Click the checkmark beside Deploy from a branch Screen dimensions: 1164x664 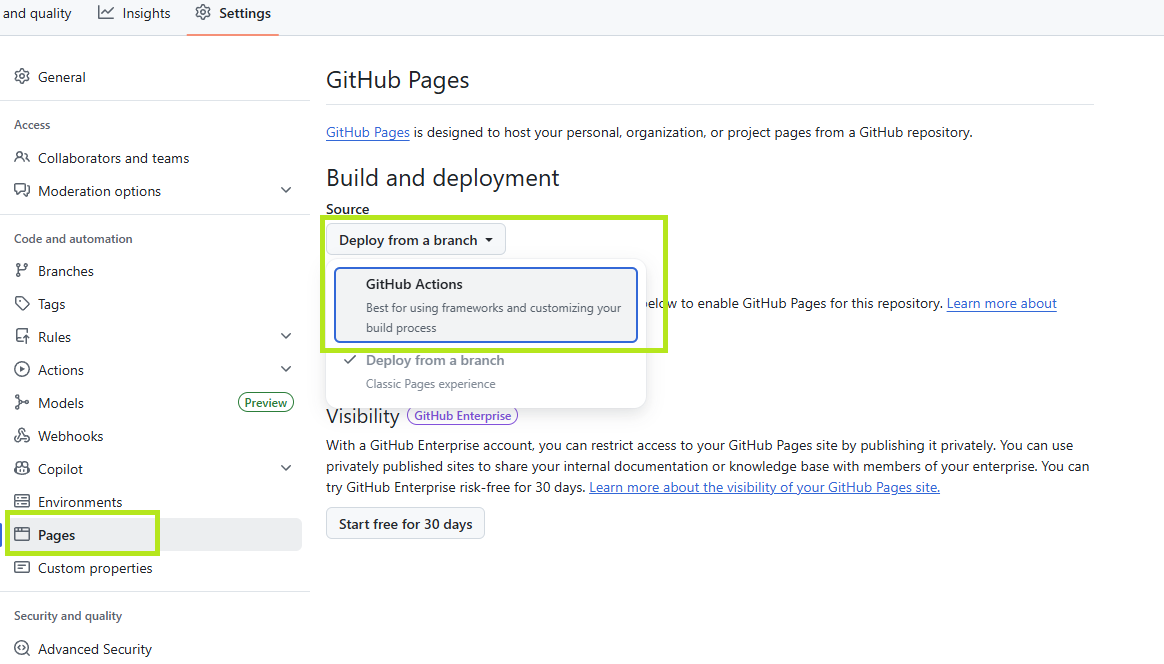(x=350, y=359)
